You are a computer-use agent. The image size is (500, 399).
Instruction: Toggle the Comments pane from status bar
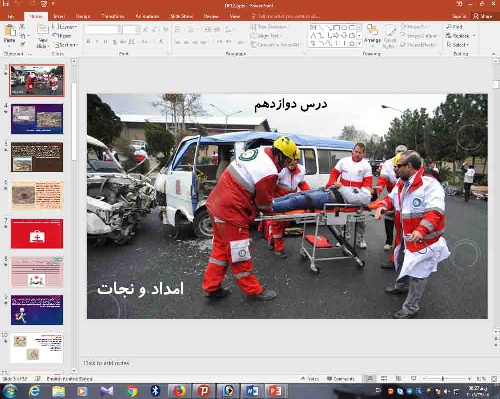click(341, 379)
